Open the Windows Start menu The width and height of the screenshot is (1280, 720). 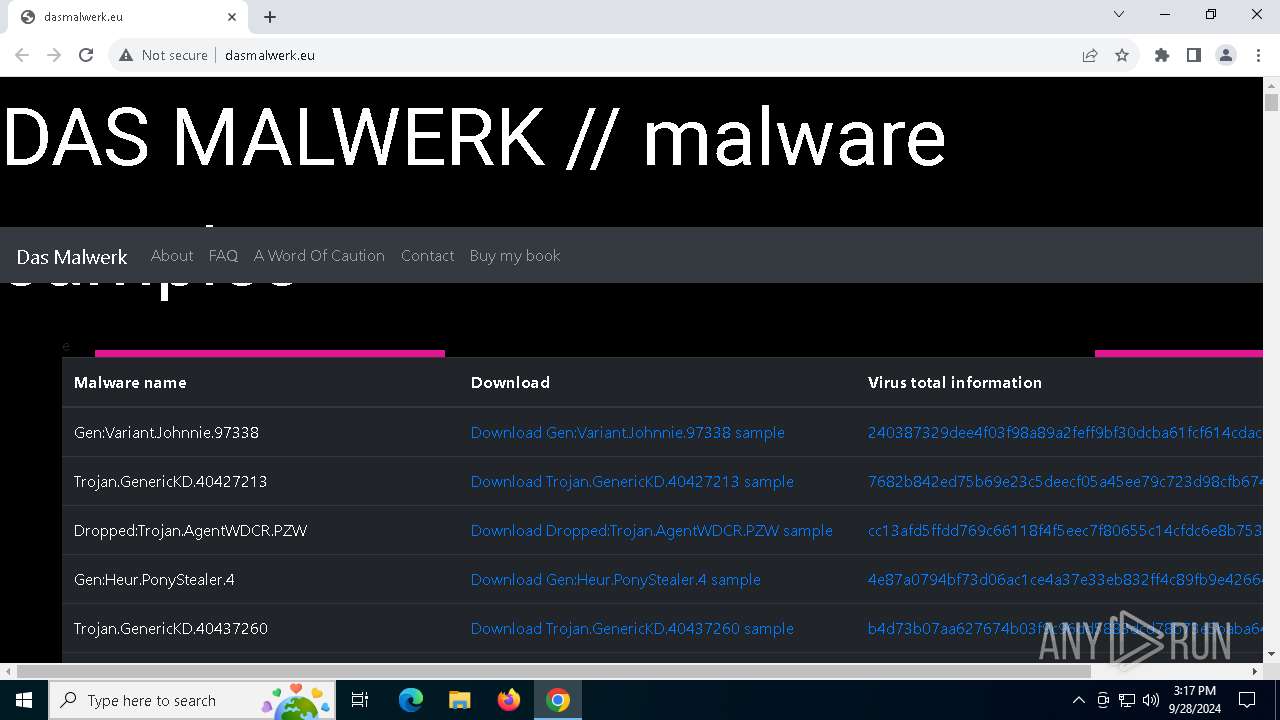[x=24, y=700]
